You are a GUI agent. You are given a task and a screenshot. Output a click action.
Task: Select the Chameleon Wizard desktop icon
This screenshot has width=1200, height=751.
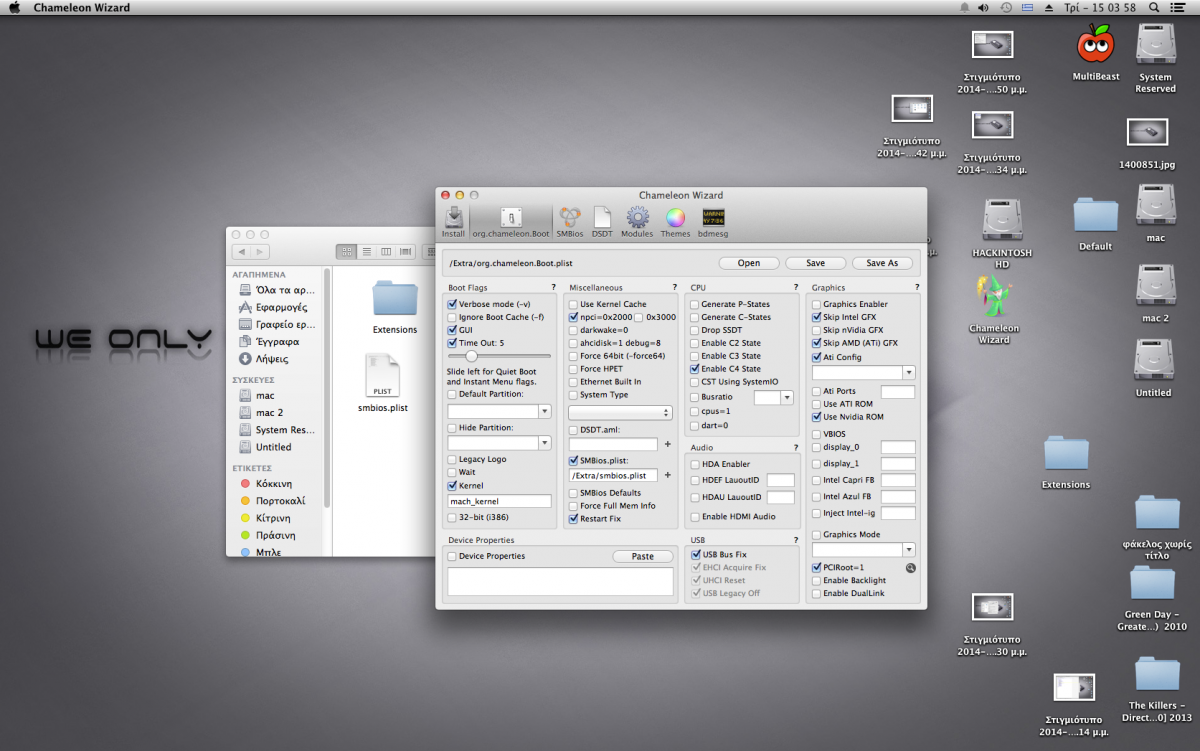click(x=994, y=309)
